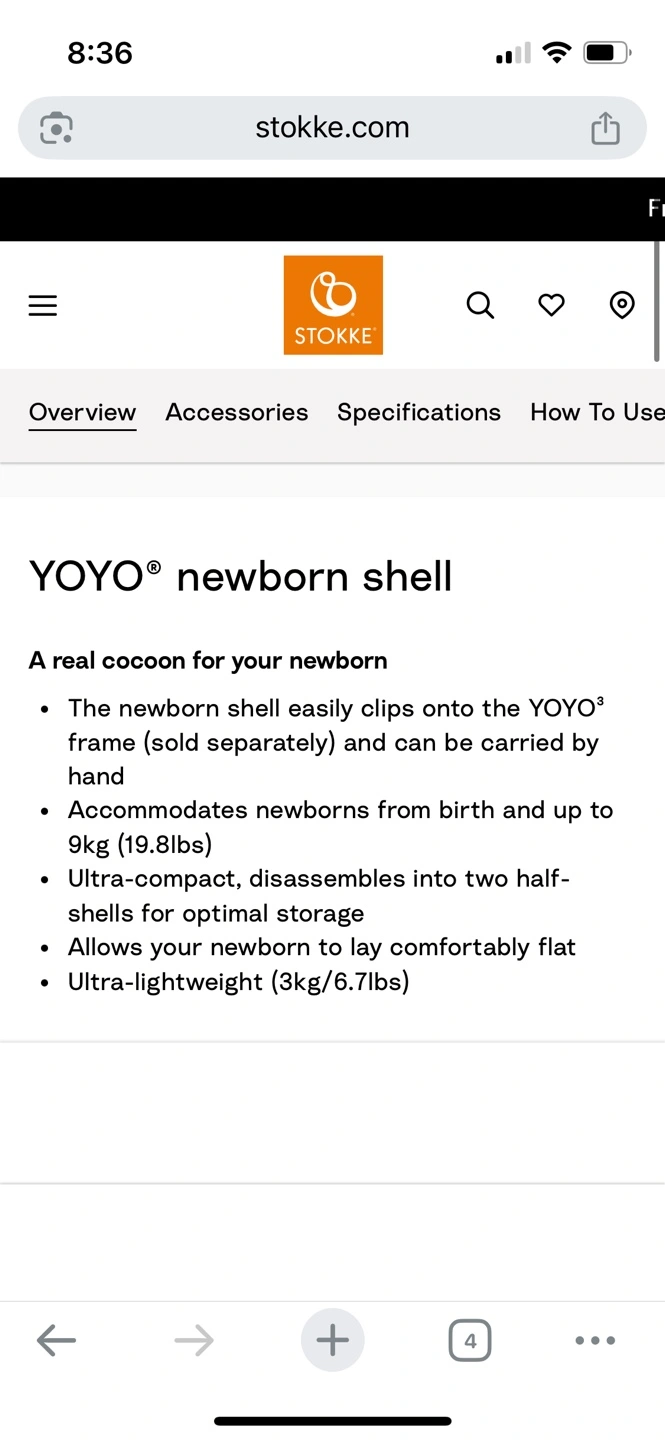The image size is (665, 1440).
Task: Tap the YOYO newborn shell heading
Action: 241,576
